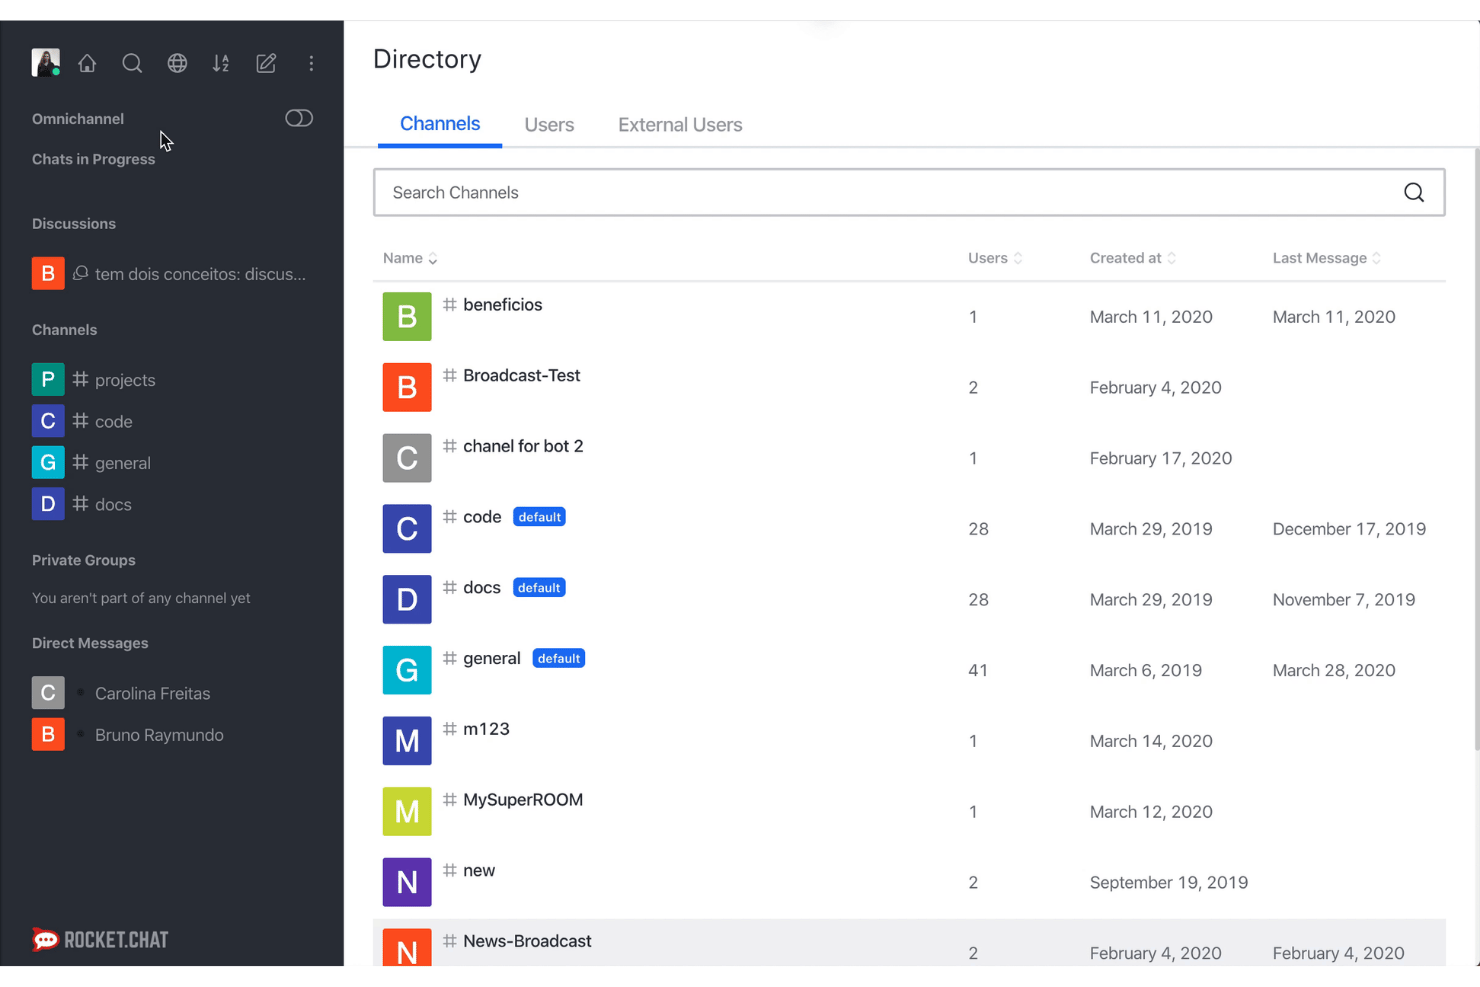Open general channel avatar in directory list
1480x987 pixels.
point(407,670)
